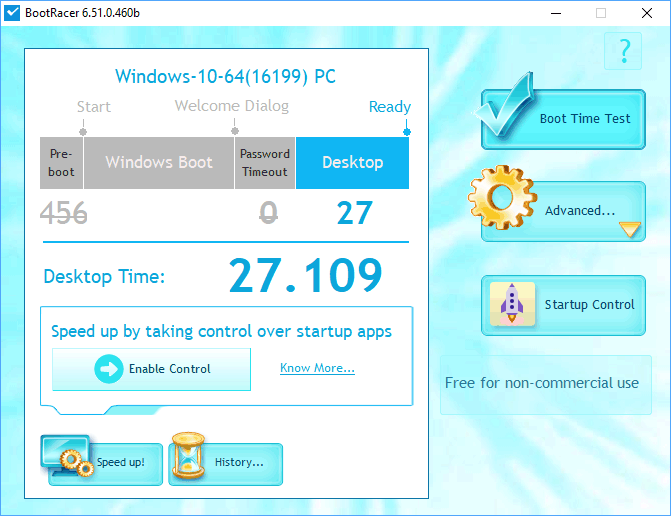Click the monitor with gears Speed up icon
The height and width of the screenshot is (516, 671).
click(67, 456)
